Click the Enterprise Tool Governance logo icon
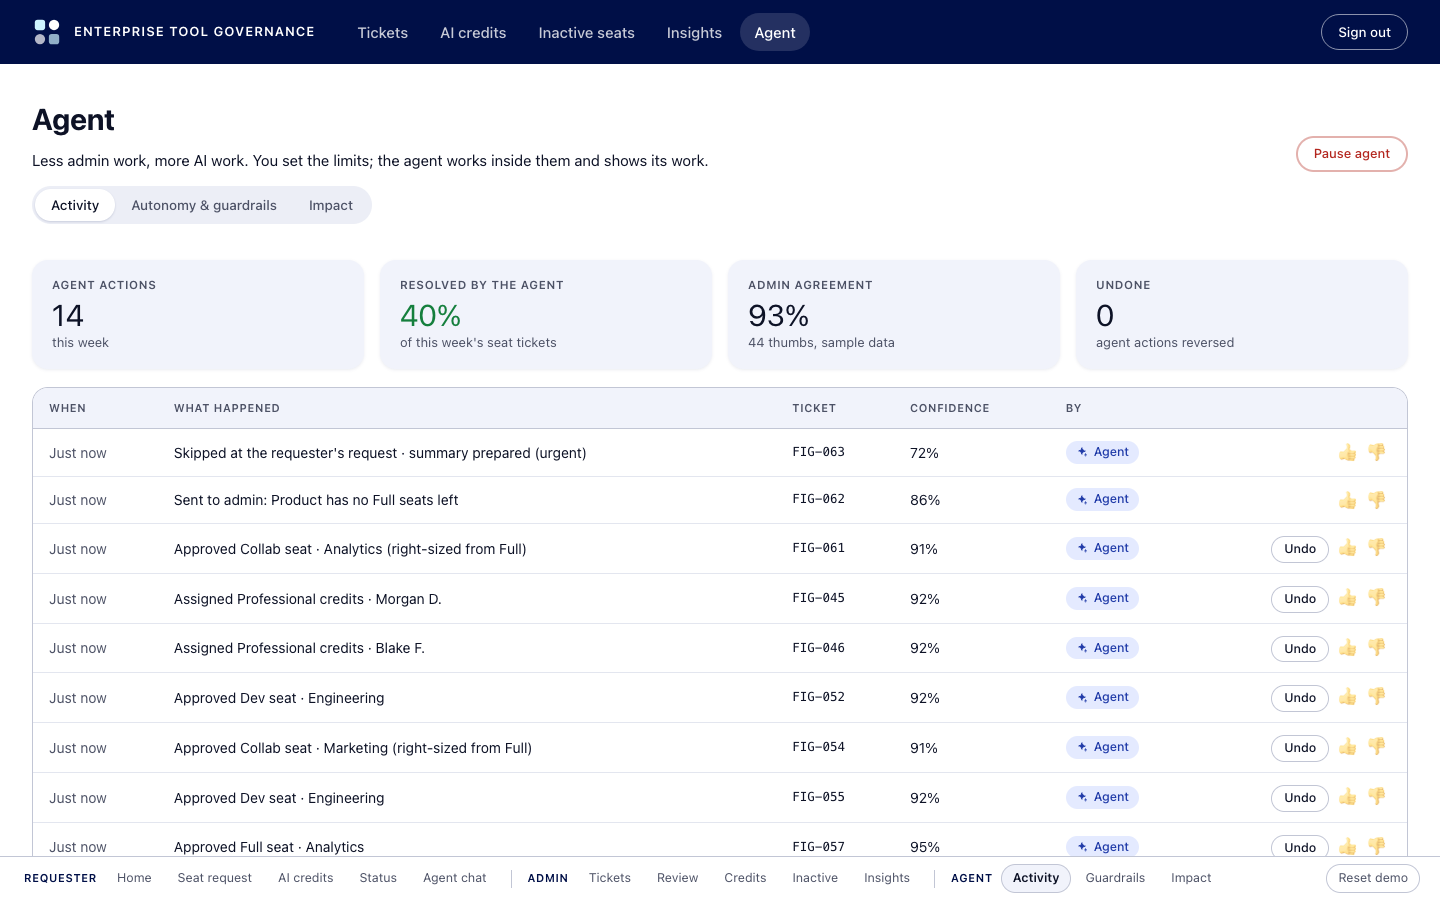The width and height of the screenshot is (1440, 900). click(47, 32)
